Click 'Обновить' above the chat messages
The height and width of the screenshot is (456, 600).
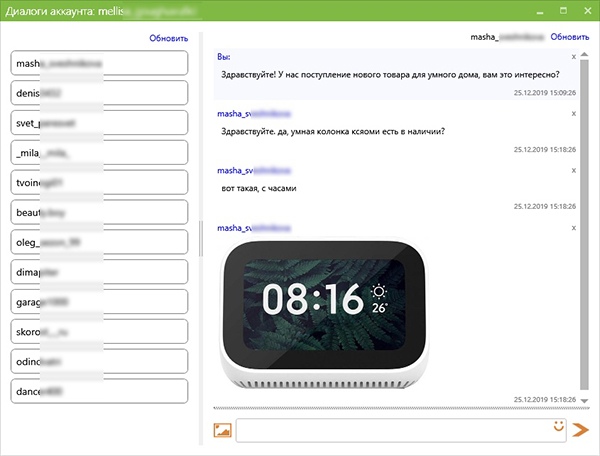tap(569, 36)
